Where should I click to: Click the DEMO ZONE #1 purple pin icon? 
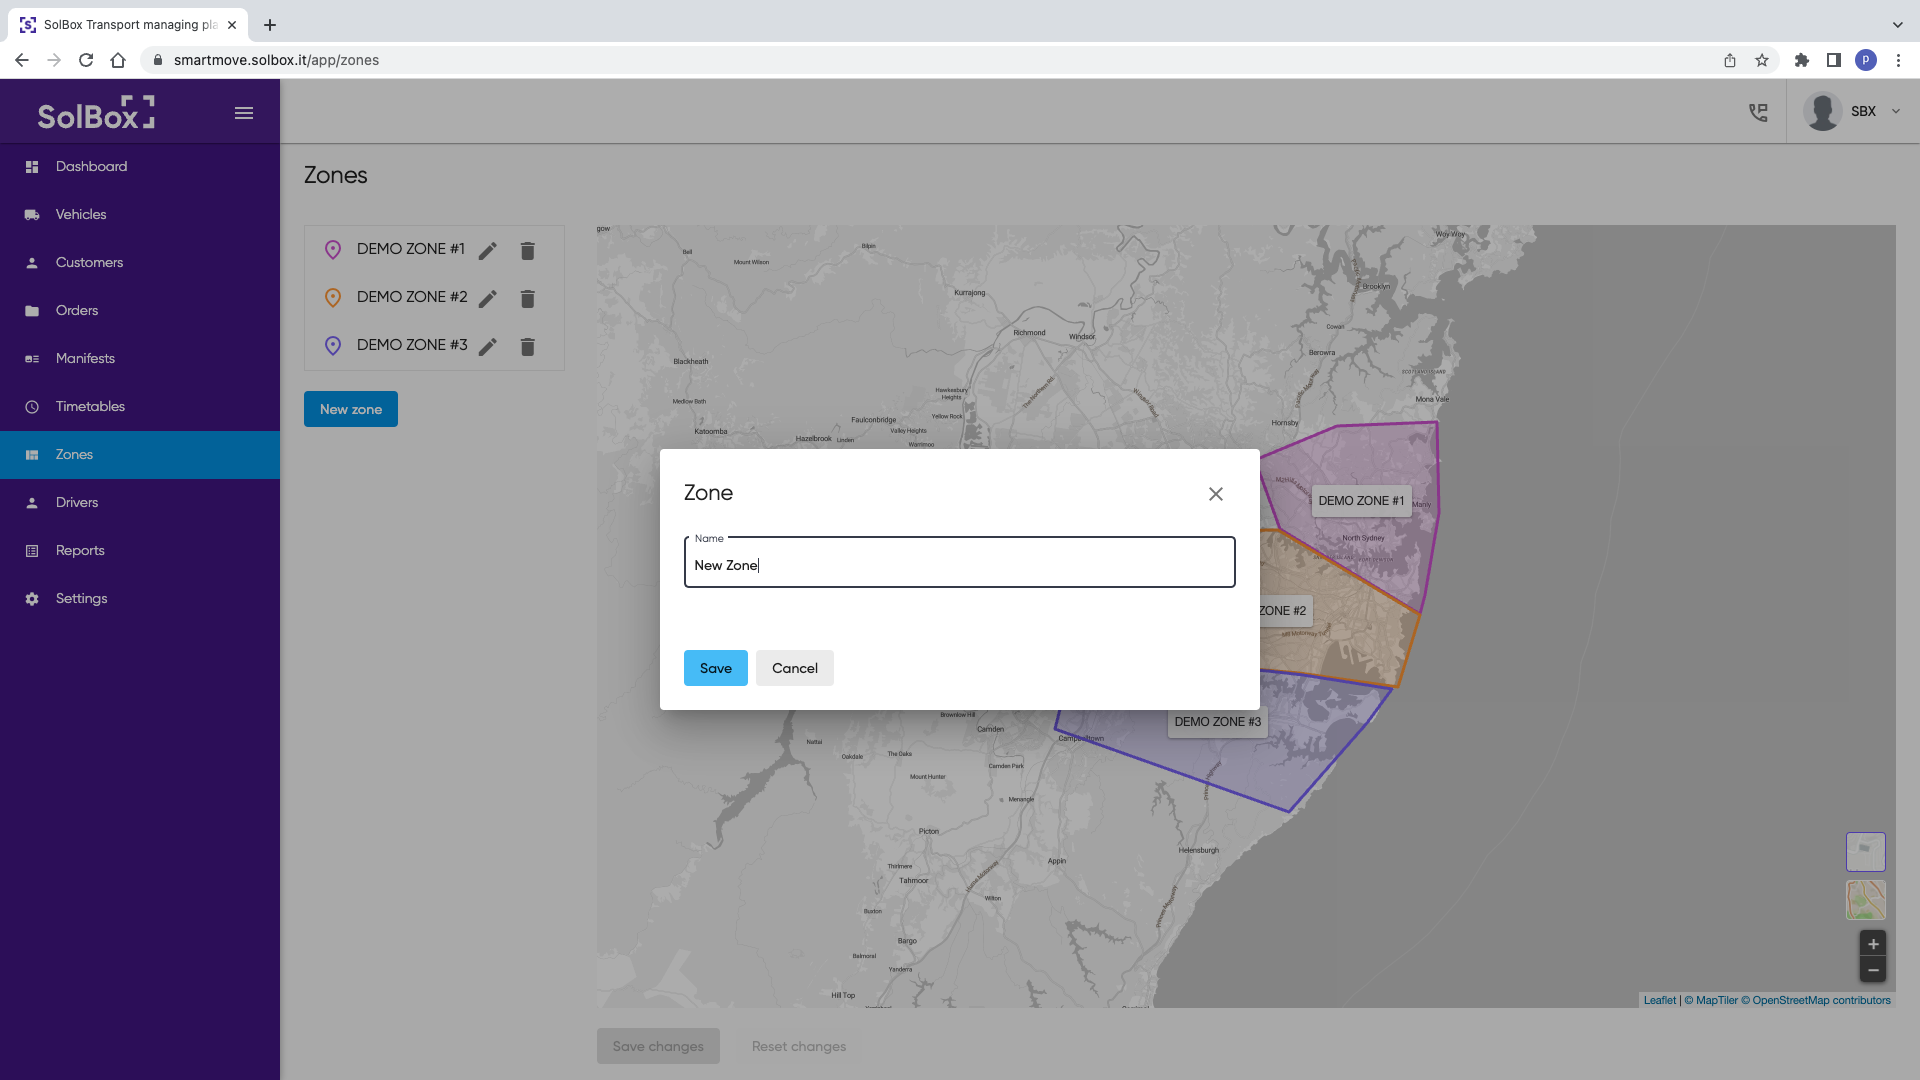pyautogui.click(x=333, y=250)
